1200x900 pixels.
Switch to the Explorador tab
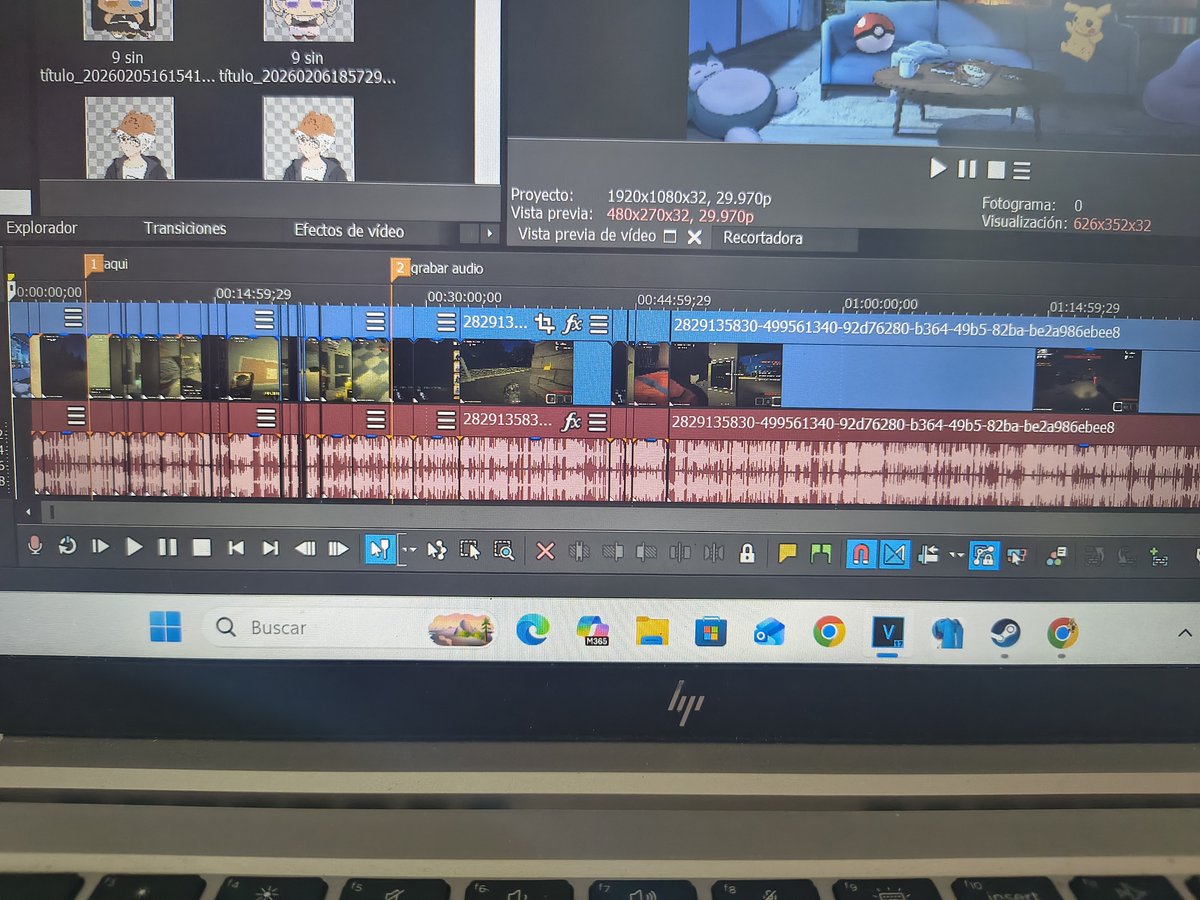pyautogui.click(x=42, y=228)
